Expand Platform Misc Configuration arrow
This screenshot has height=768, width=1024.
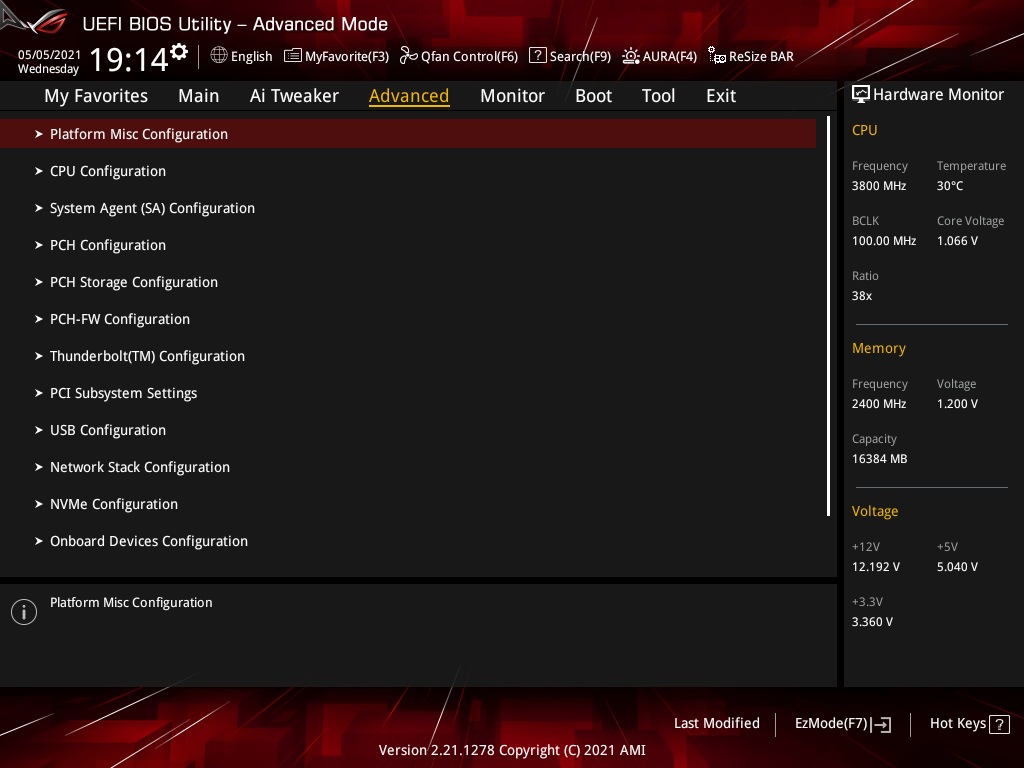[39, 134]
